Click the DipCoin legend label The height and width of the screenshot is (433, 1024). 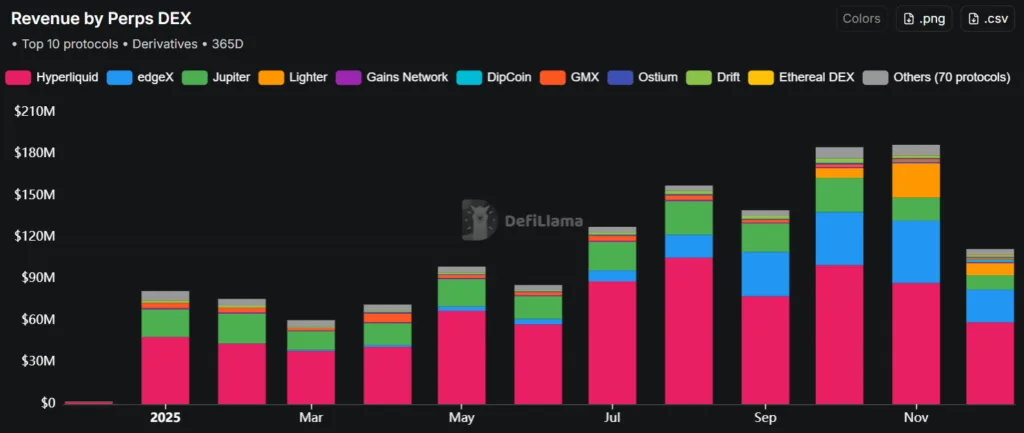tap(509, 78)
